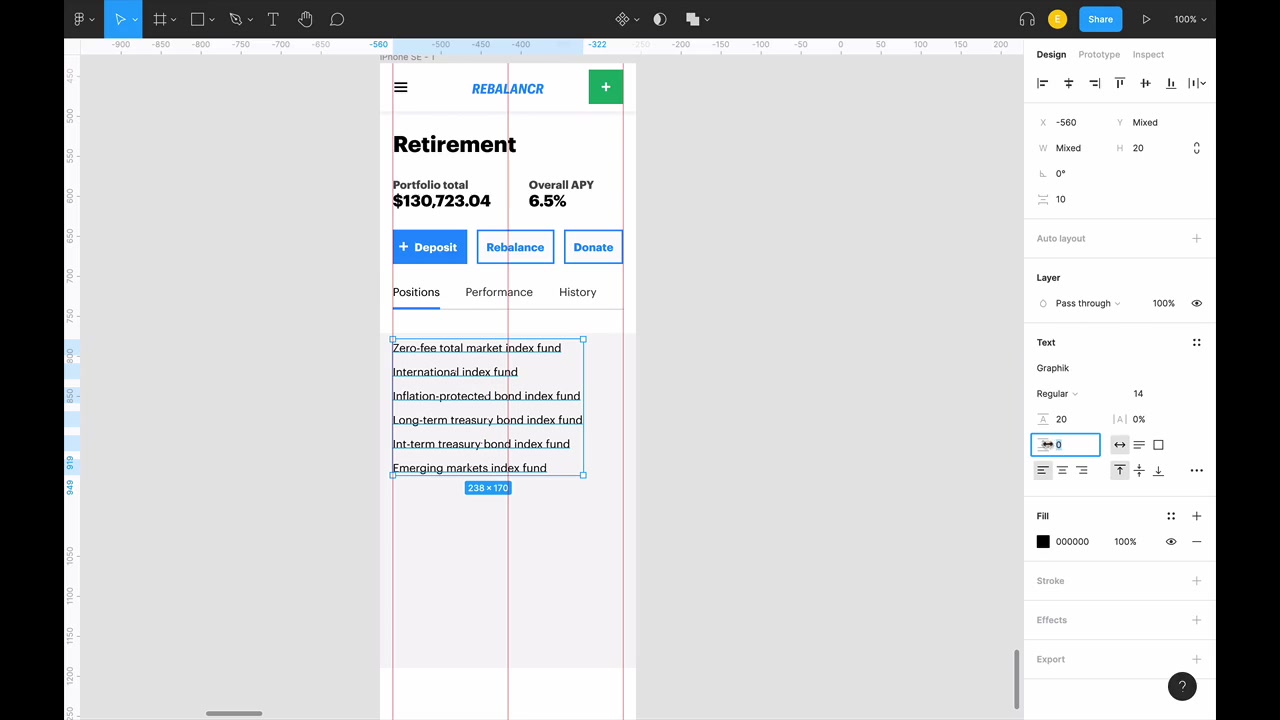This screenshot has width=1280, height=720.
Task: Set text to auto height
Action: click(1139, 445)
